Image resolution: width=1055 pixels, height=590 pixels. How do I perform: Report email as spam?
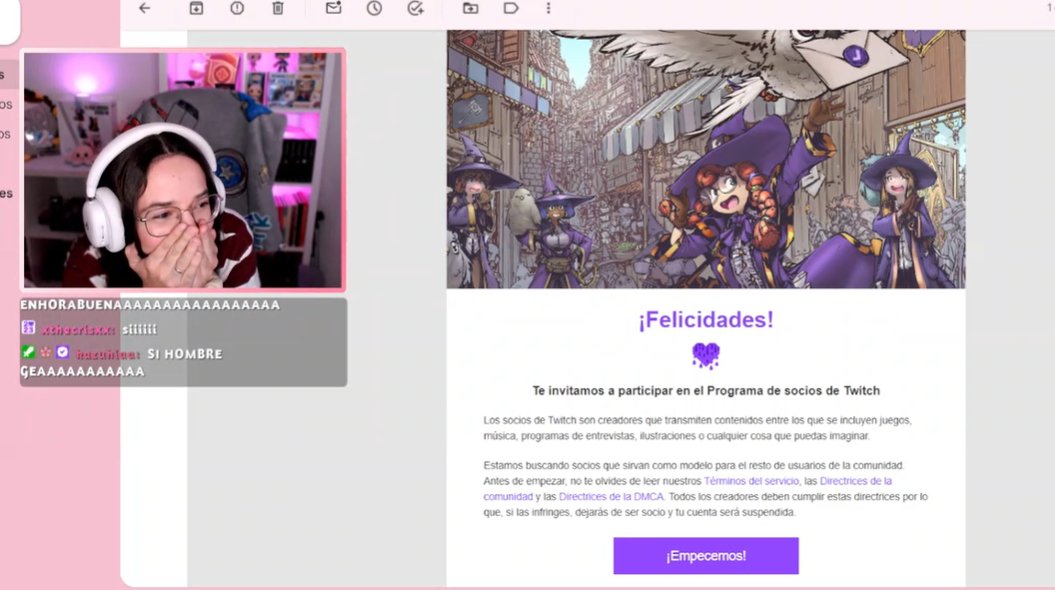[x=237, y=8]
